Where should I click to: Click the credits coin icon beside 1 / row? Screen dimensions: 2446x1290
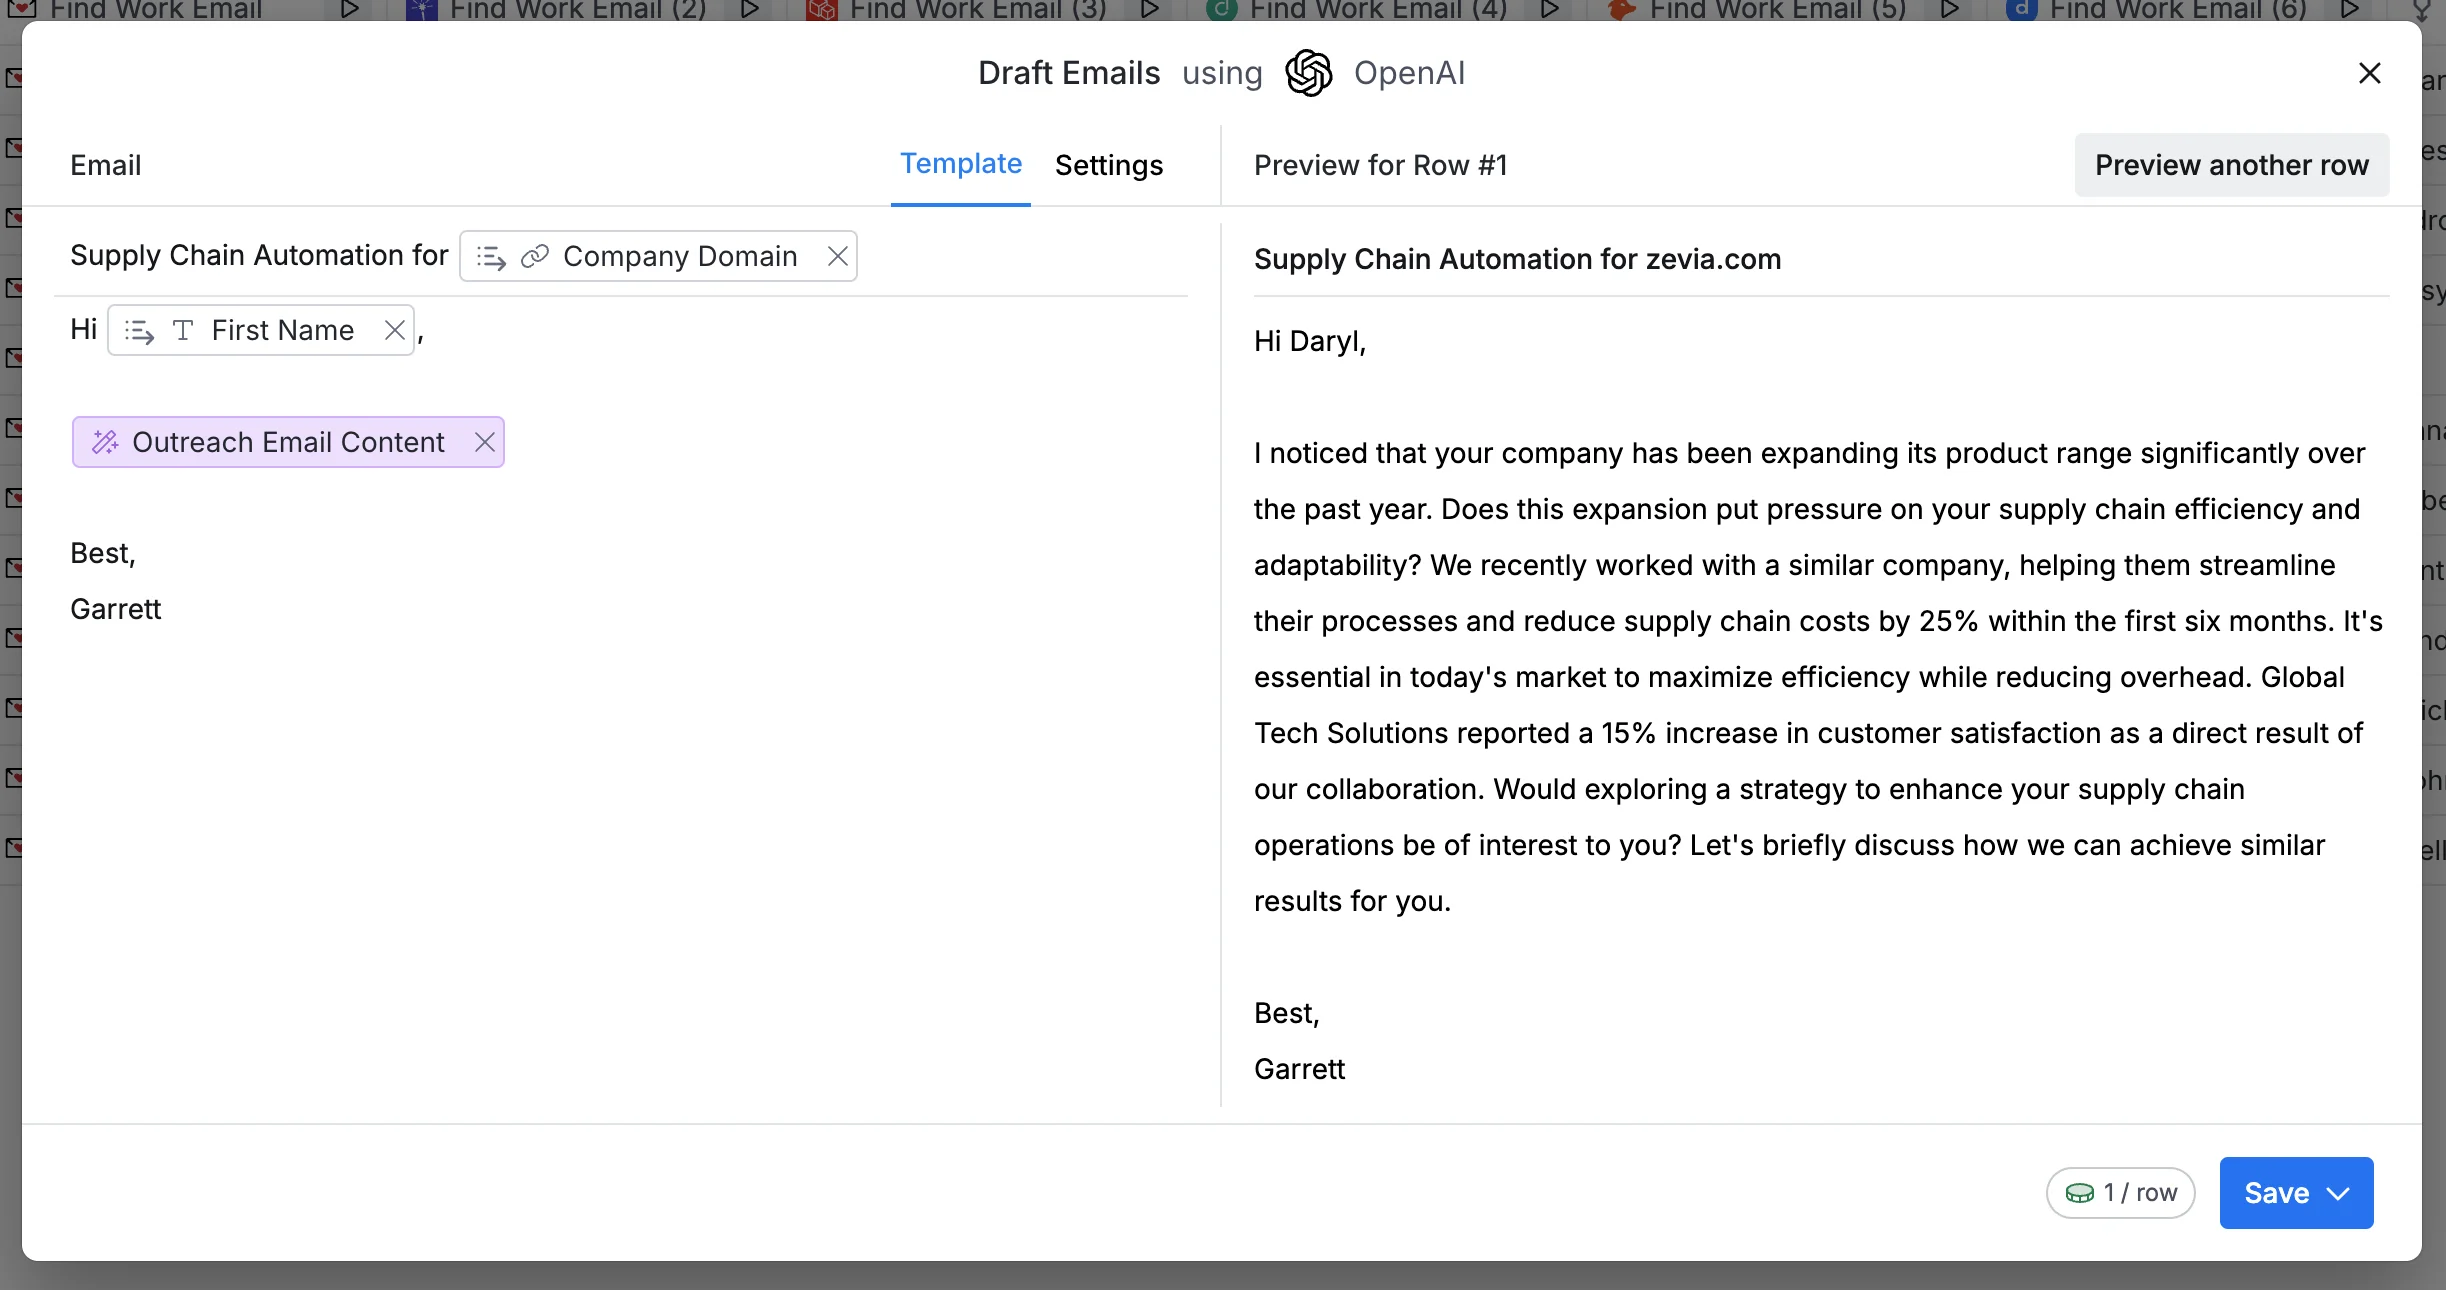click(2080, 1193)
